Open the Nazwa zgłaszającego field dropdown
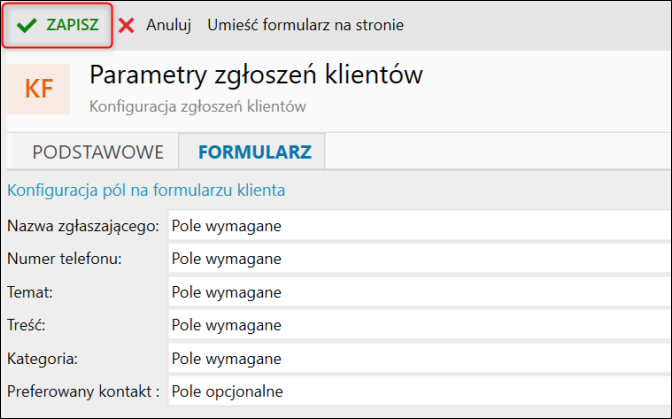 419,226
